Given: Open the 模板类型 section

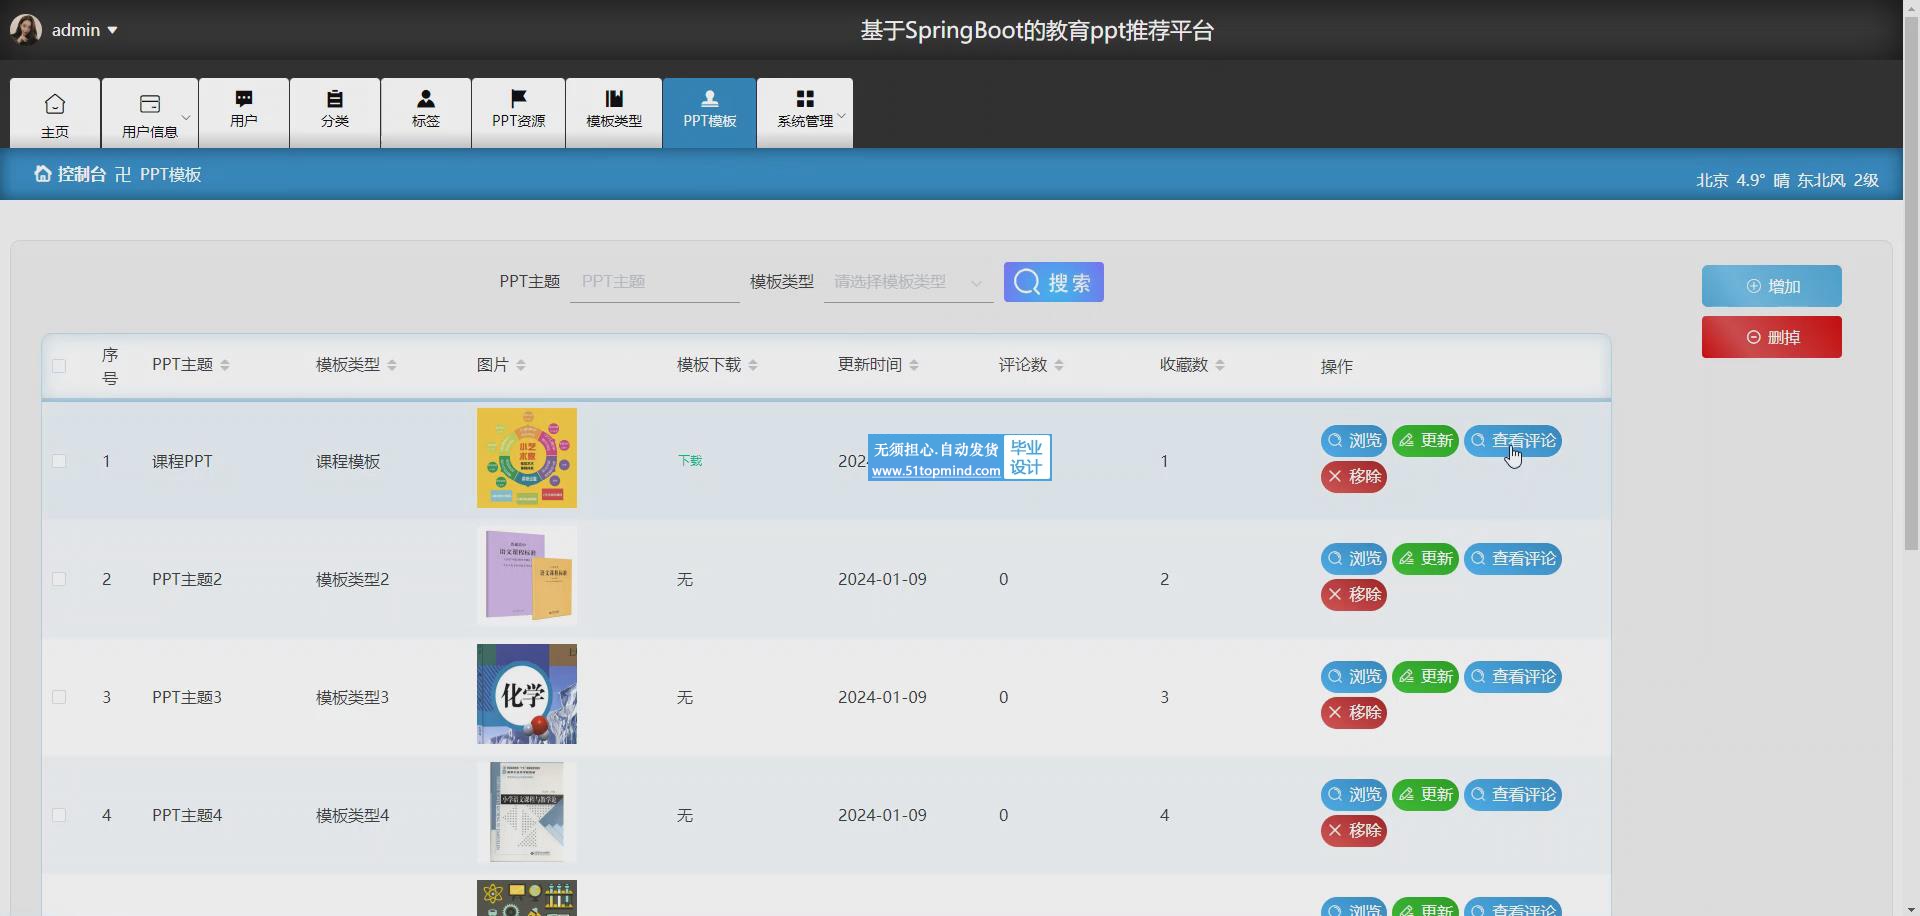Looking at the screenshot, I should (614, 113).
